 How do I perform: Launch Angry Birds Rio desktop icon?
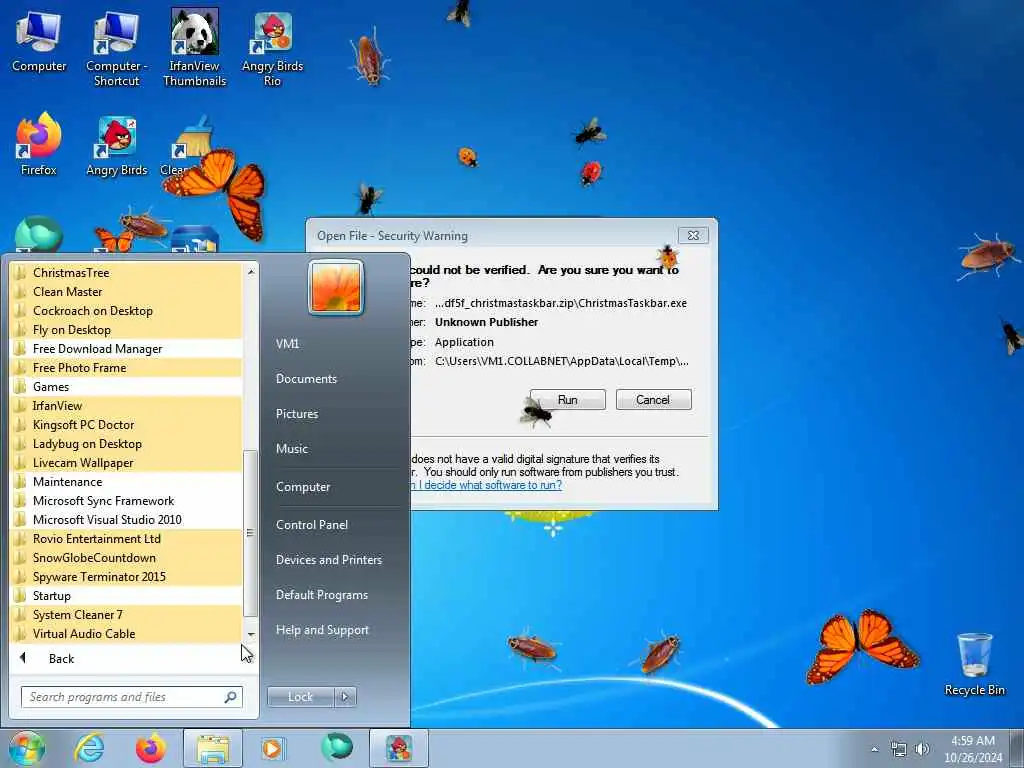(272, 49)
